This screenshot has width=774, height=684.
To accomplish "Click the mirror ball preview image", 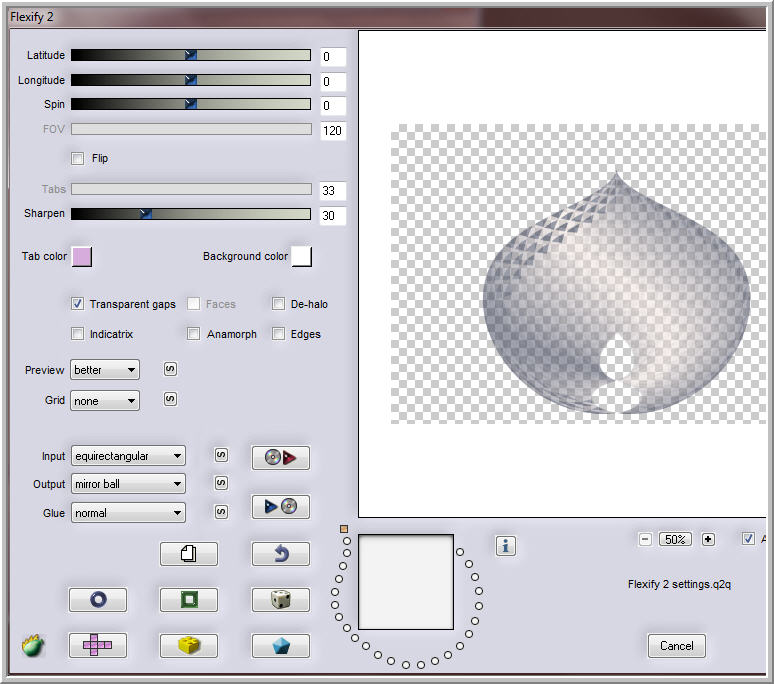I will 617,294.
